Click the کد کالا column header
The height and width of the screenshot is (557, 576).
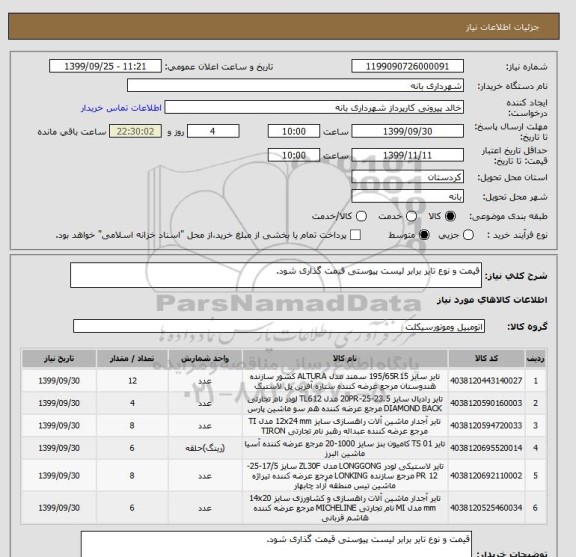pyautogui.click(x=486, y=359)
